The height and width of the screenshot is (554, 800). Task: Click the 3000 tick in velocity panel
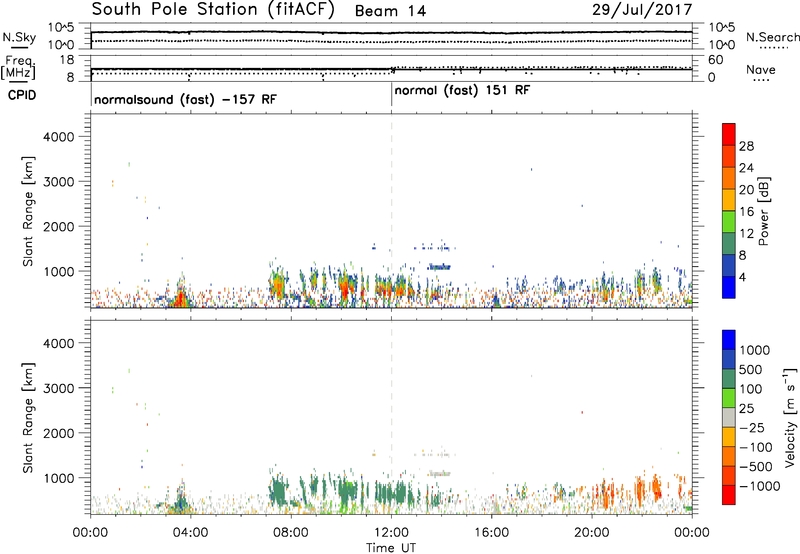pos(58,388)
